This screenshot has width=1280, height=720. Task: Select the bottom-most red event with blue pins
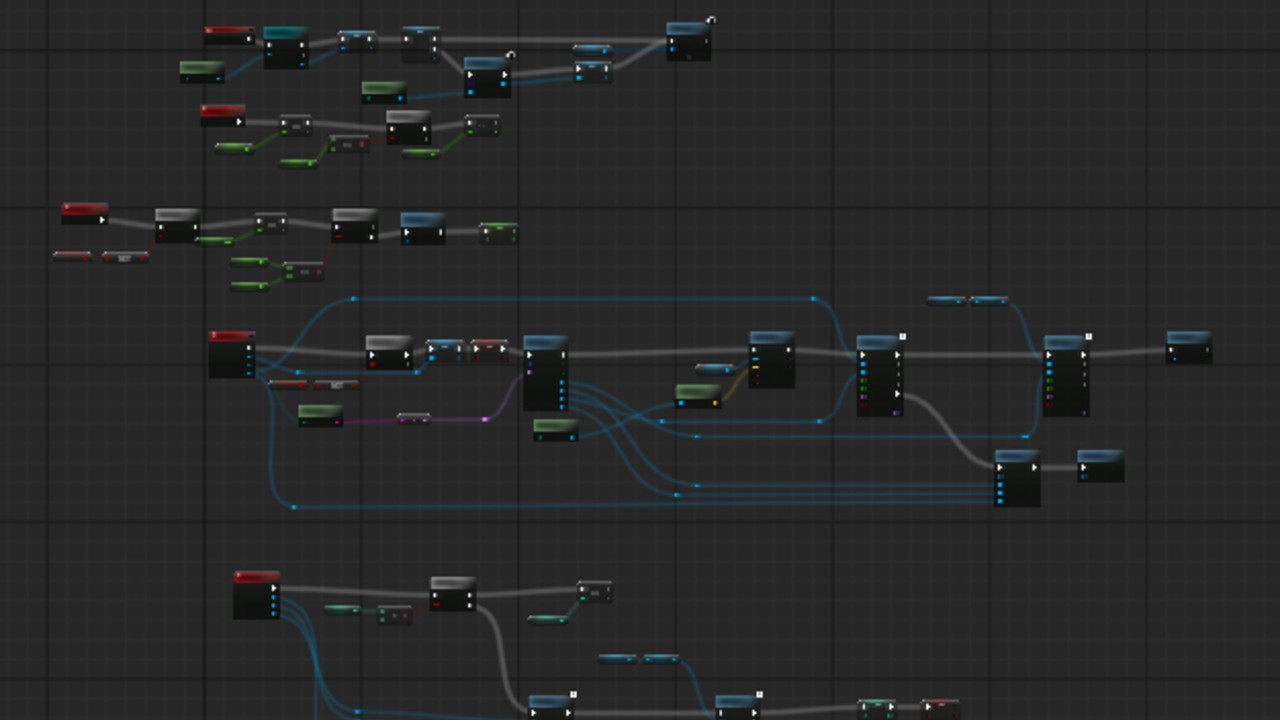coord(256,595)
